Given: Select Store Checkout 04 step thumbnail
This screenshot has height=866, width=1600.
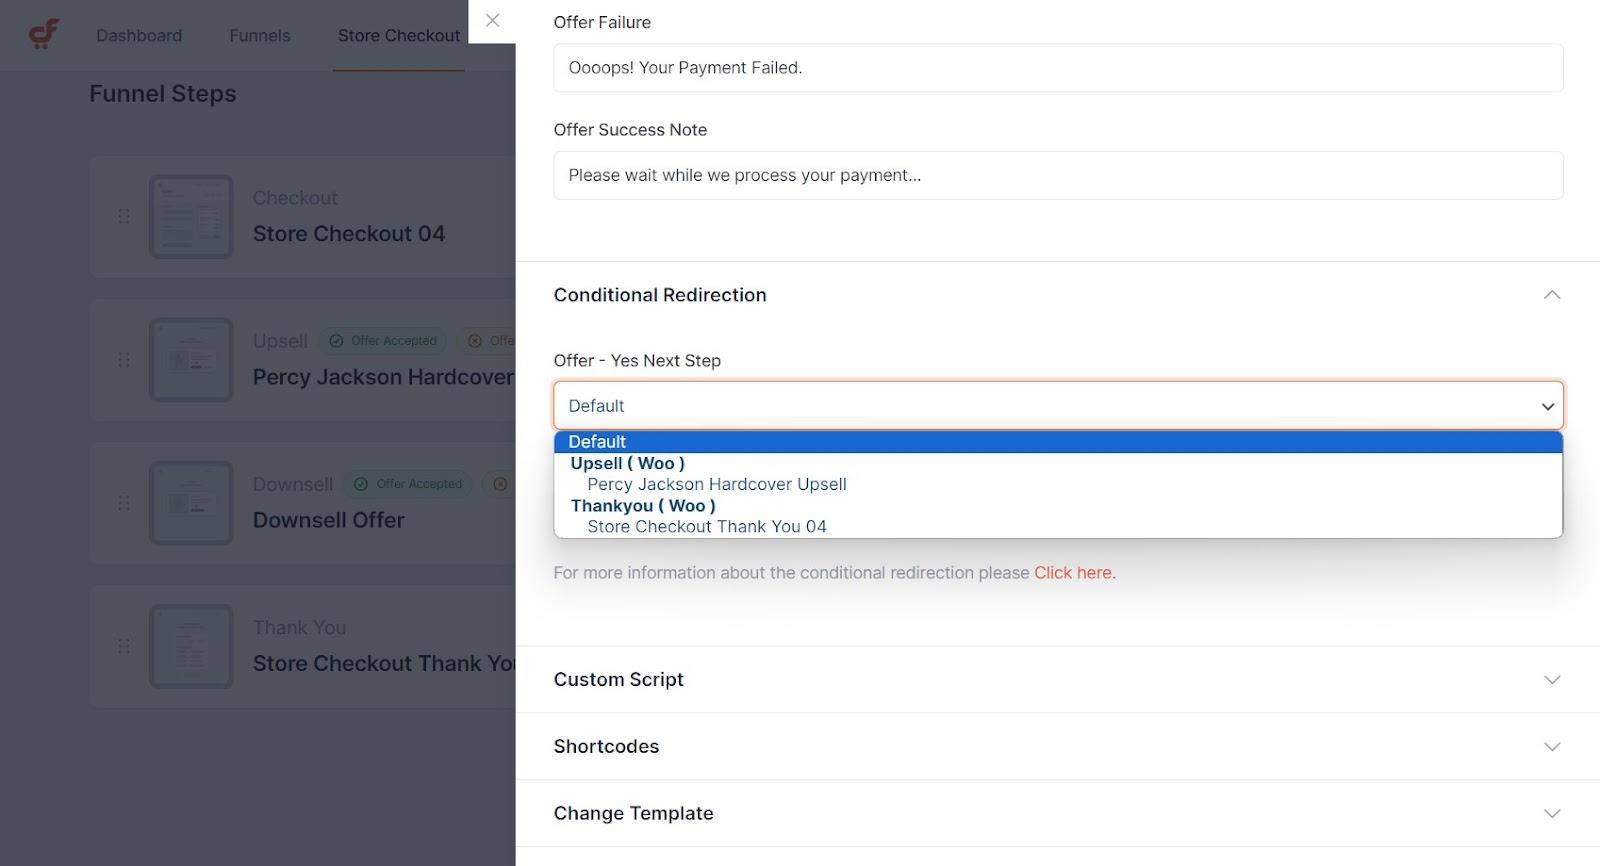Looking at the screenshot, I should [191, 216].
